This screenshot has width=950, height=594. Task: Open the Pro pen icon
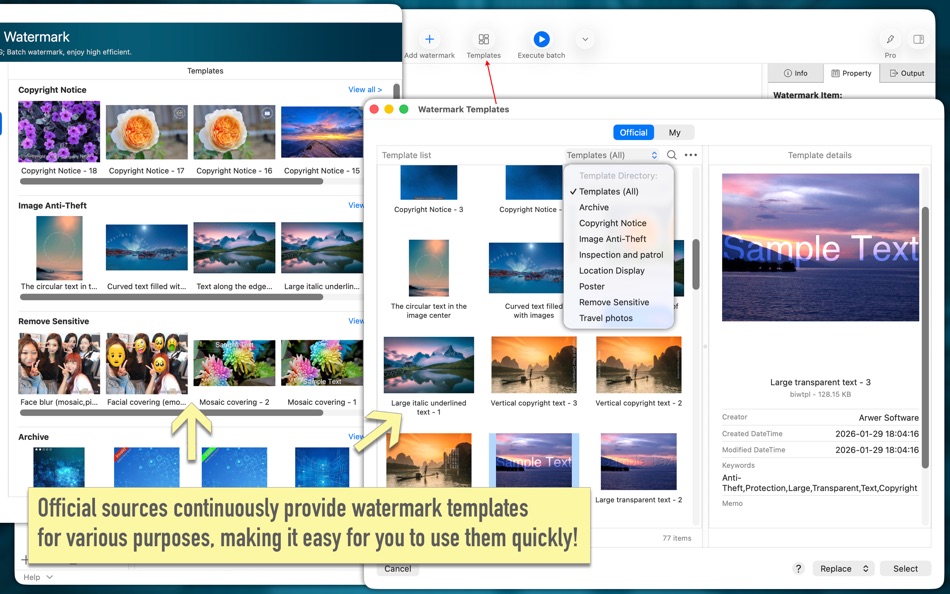coord(889,40)
